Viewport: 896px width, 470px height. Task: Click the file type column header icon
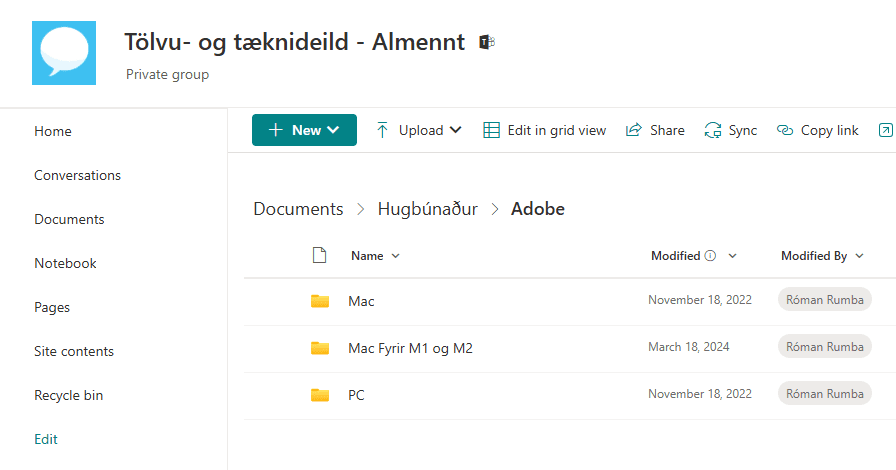[320, 255]
